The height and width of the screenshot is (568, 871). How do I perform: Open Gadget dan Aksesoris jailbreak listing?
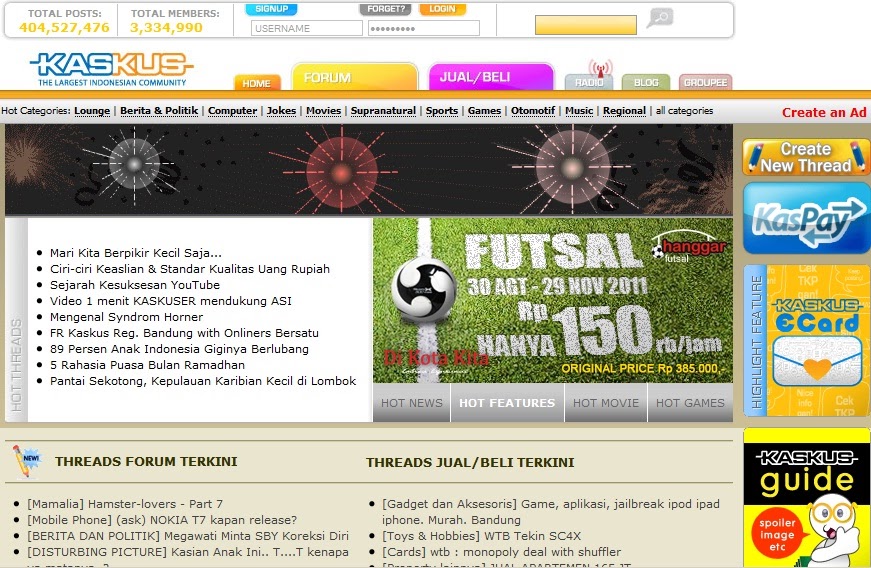[x=550, y=512]
